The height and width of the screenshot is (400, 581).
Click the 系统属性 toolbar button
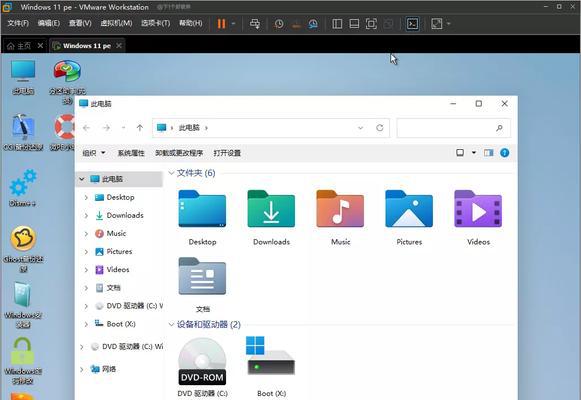(131, 153)
